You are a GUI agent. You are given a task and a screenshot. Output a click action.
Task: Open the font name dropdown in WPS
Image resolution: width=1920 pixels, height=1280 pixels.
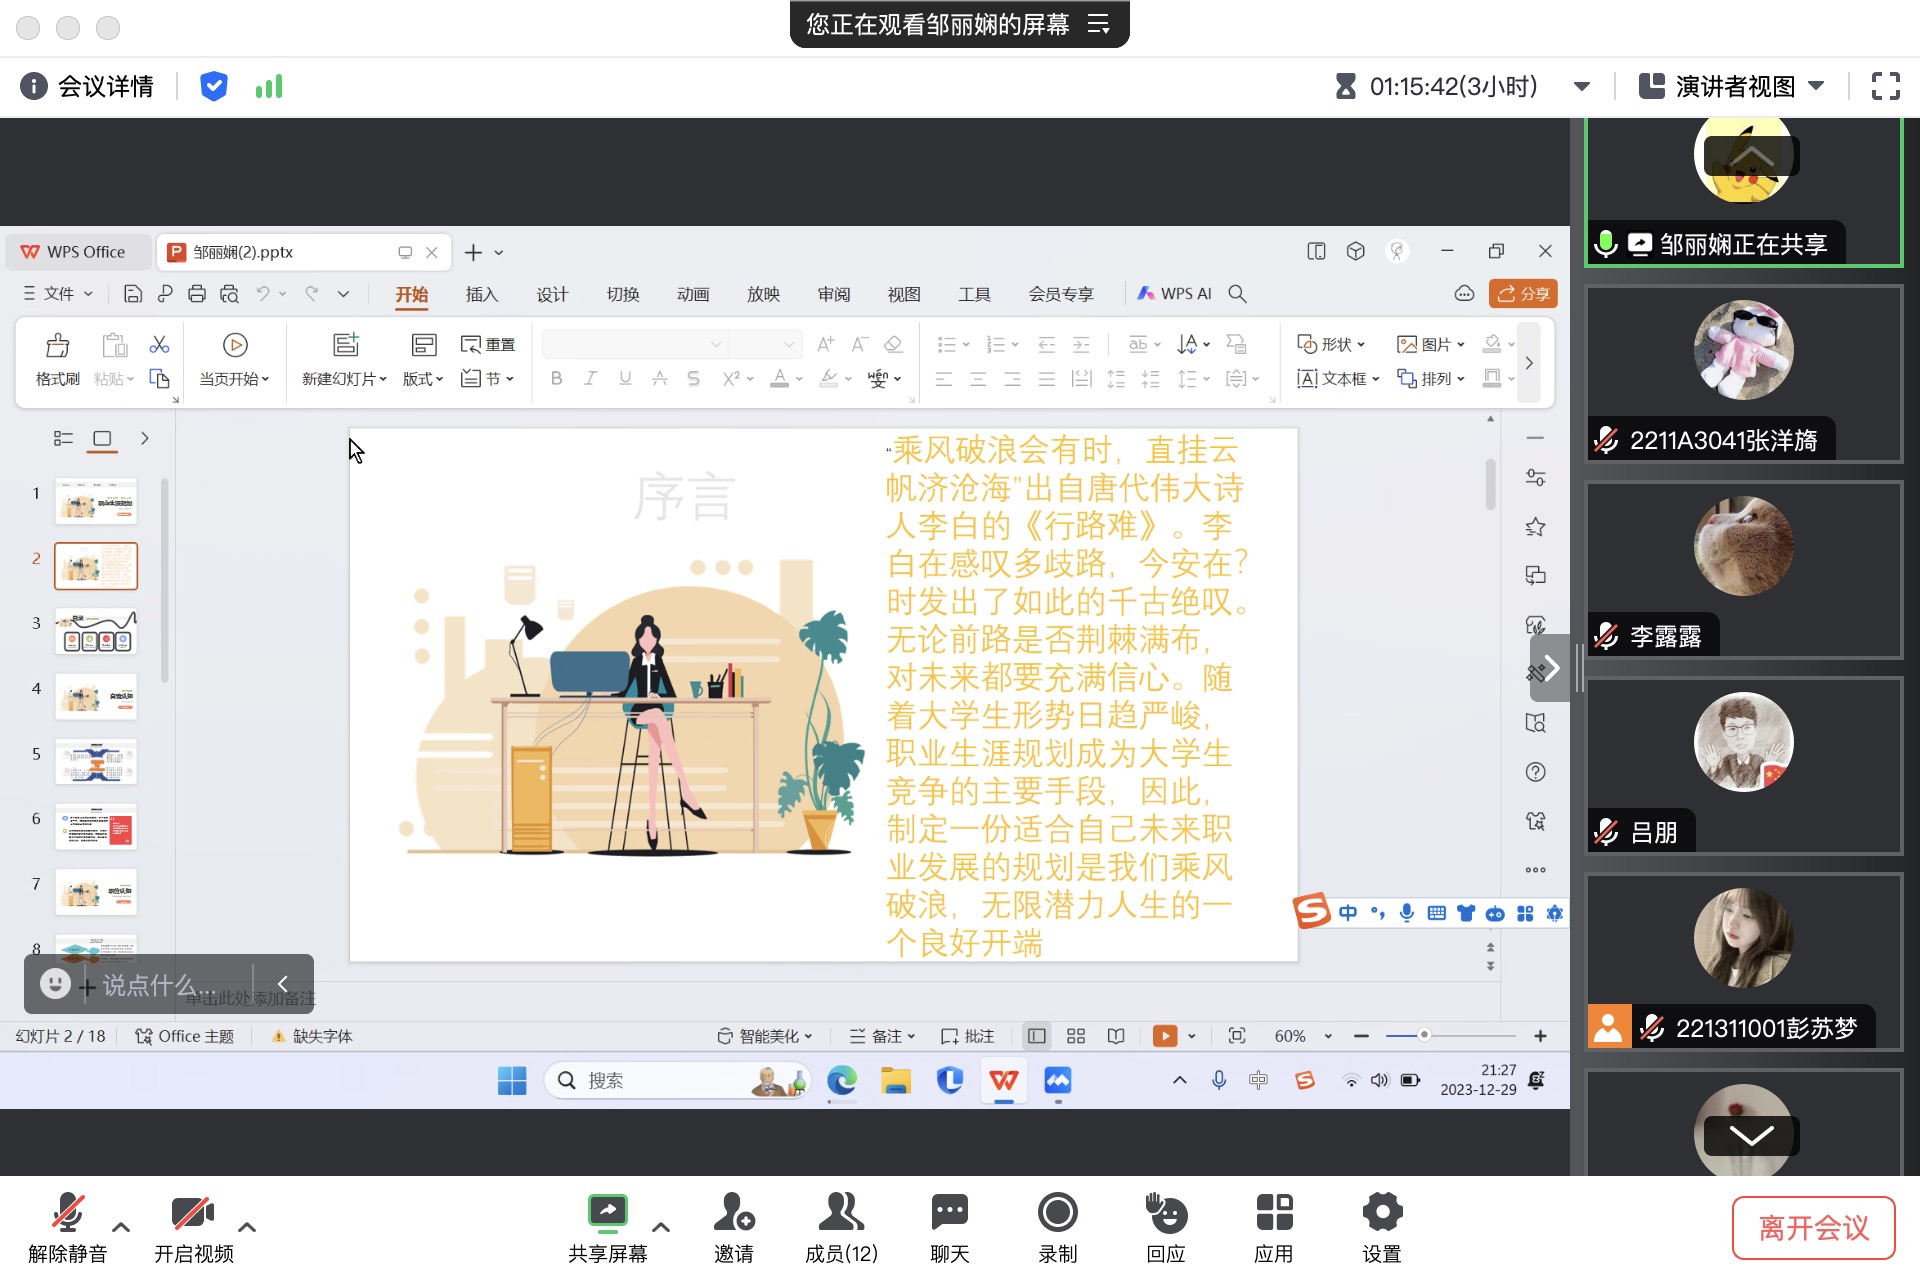pyautogui.click(x=716, y=345)
